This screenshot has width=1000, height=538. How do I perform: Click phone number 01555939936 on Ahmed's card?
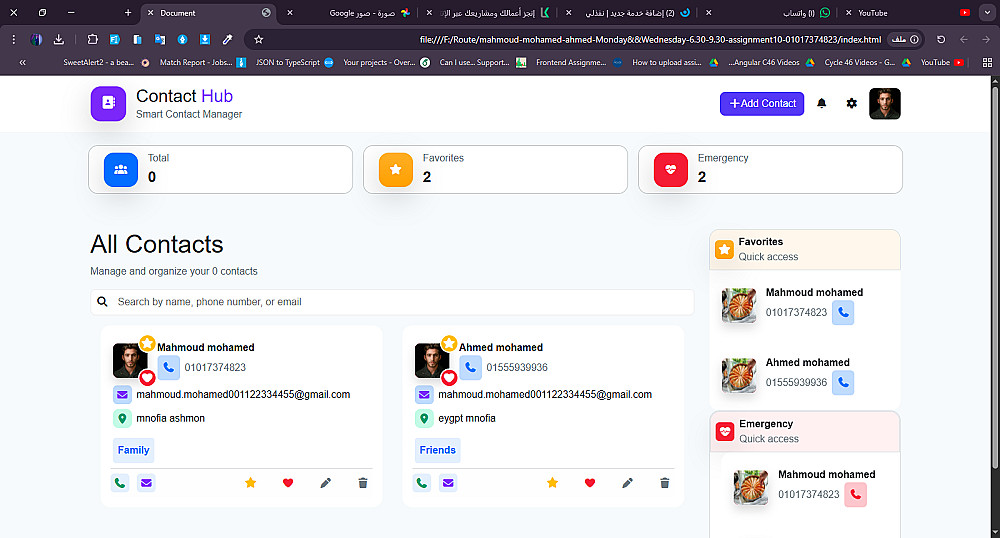[x=517, y=367]
